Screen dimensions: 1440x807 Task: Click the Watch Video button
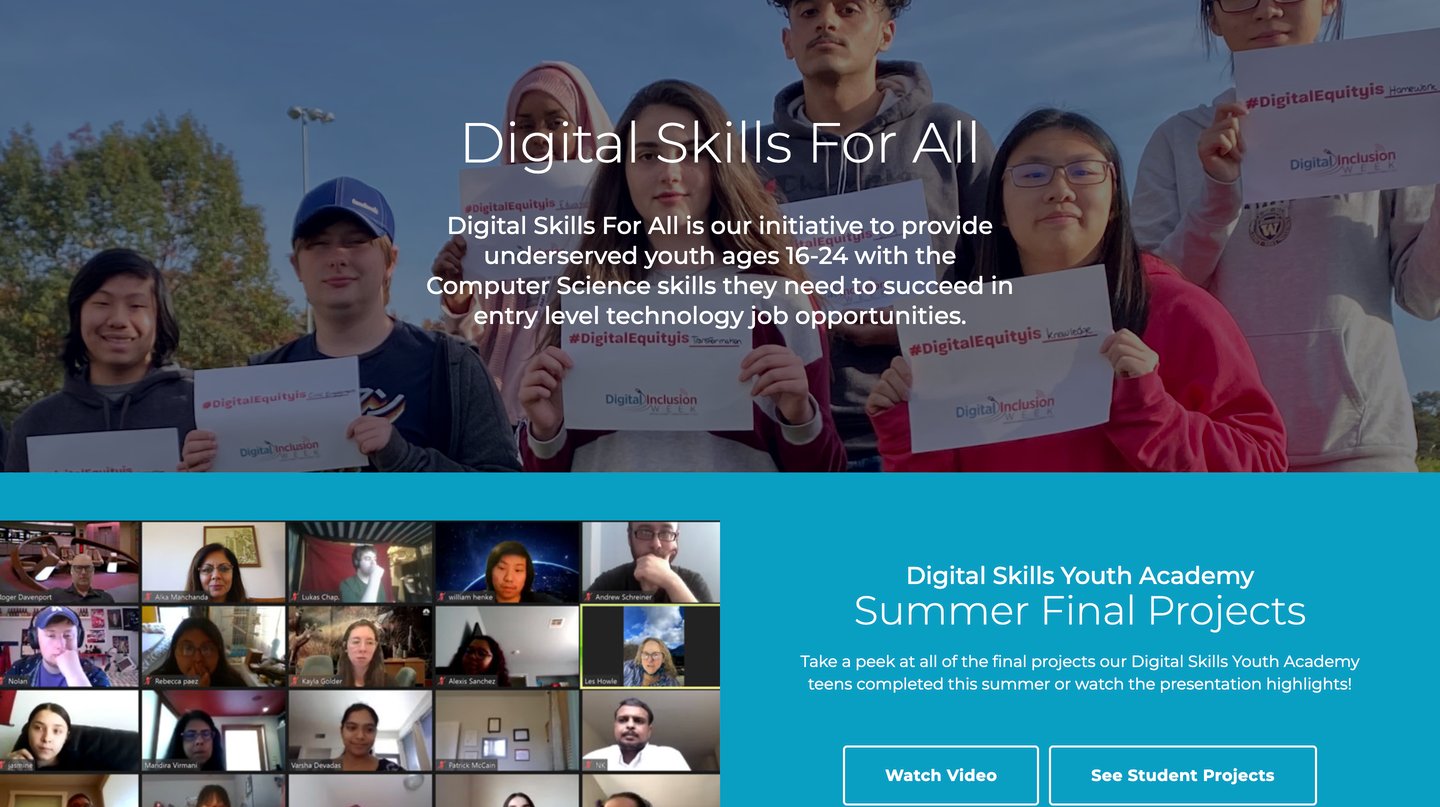[940, 775]
